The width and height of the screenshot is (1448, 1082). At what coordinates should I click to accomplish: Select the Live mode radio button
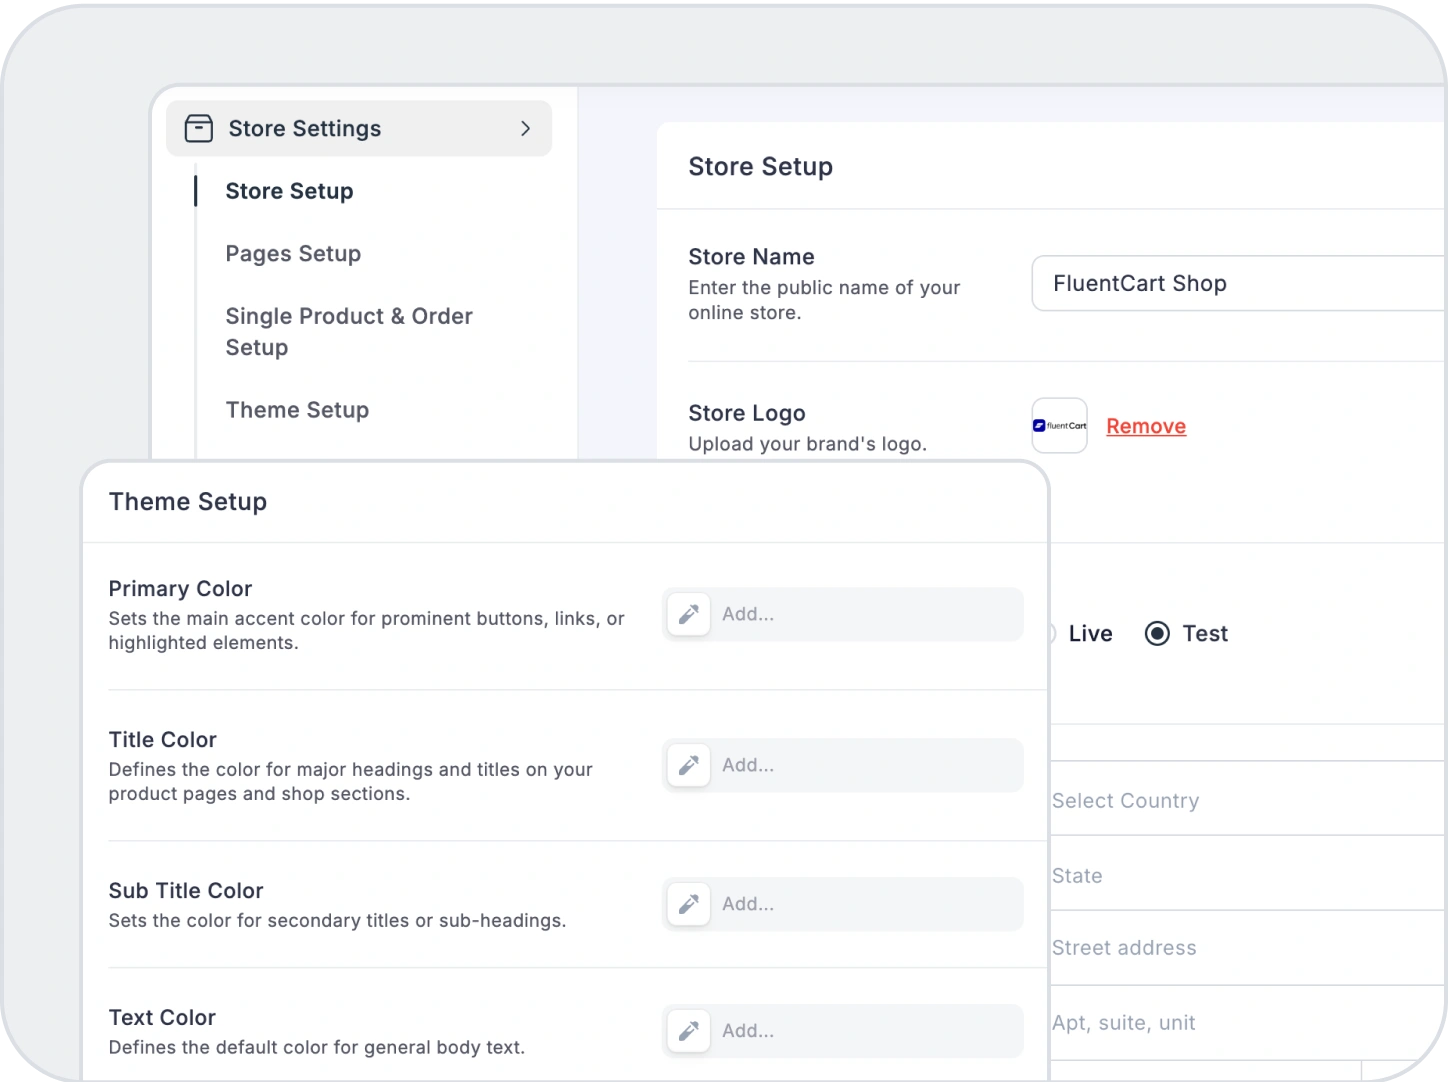[x=1051, y=633]
